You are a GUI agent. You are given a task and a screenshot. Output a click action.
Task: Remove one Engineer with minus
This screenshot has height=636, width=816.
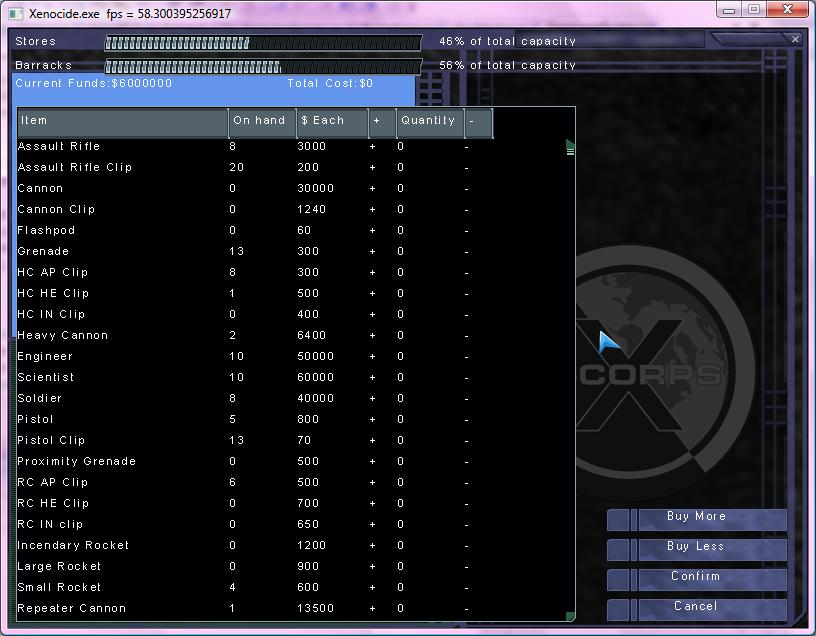point(466,357)
